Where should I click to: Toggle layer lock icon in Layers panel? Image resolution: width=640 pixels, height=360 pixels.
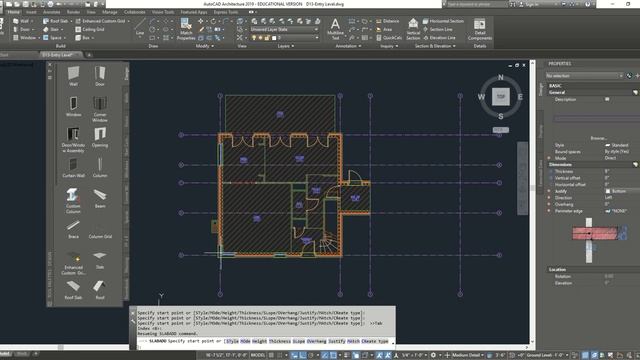coord(267,38)
